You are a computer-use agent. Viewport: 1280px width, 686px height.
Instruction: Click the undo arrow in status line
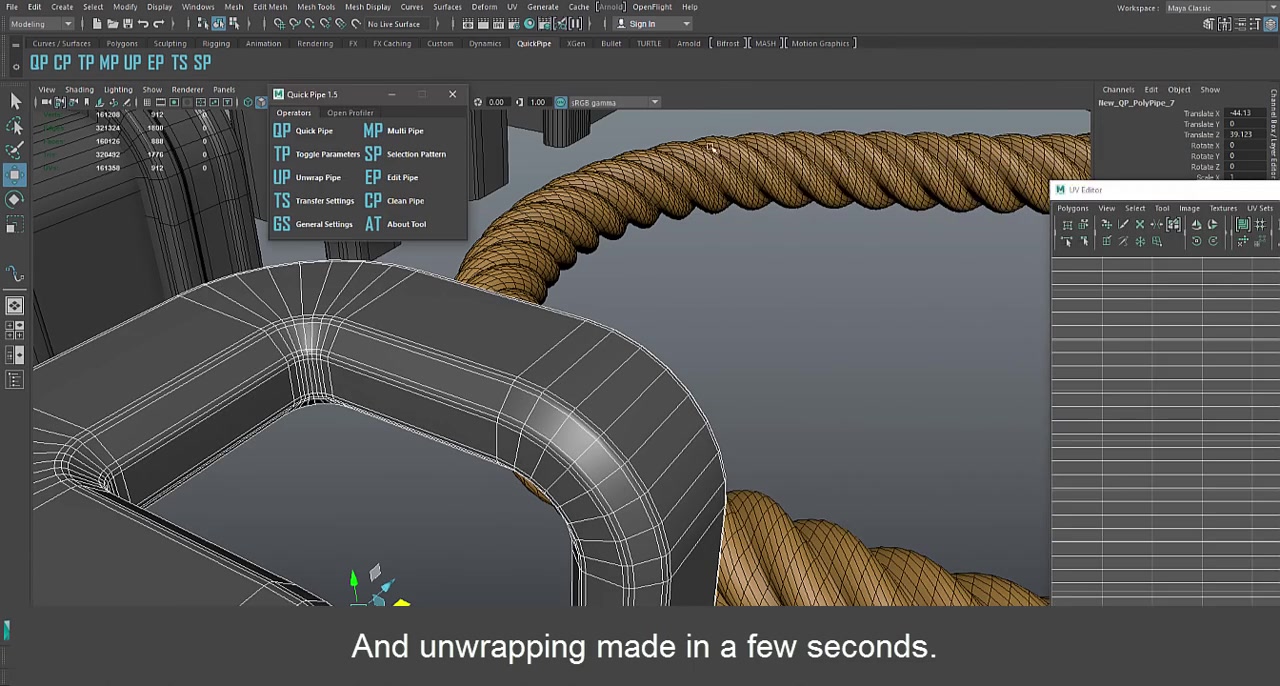(x=143, y=24)
